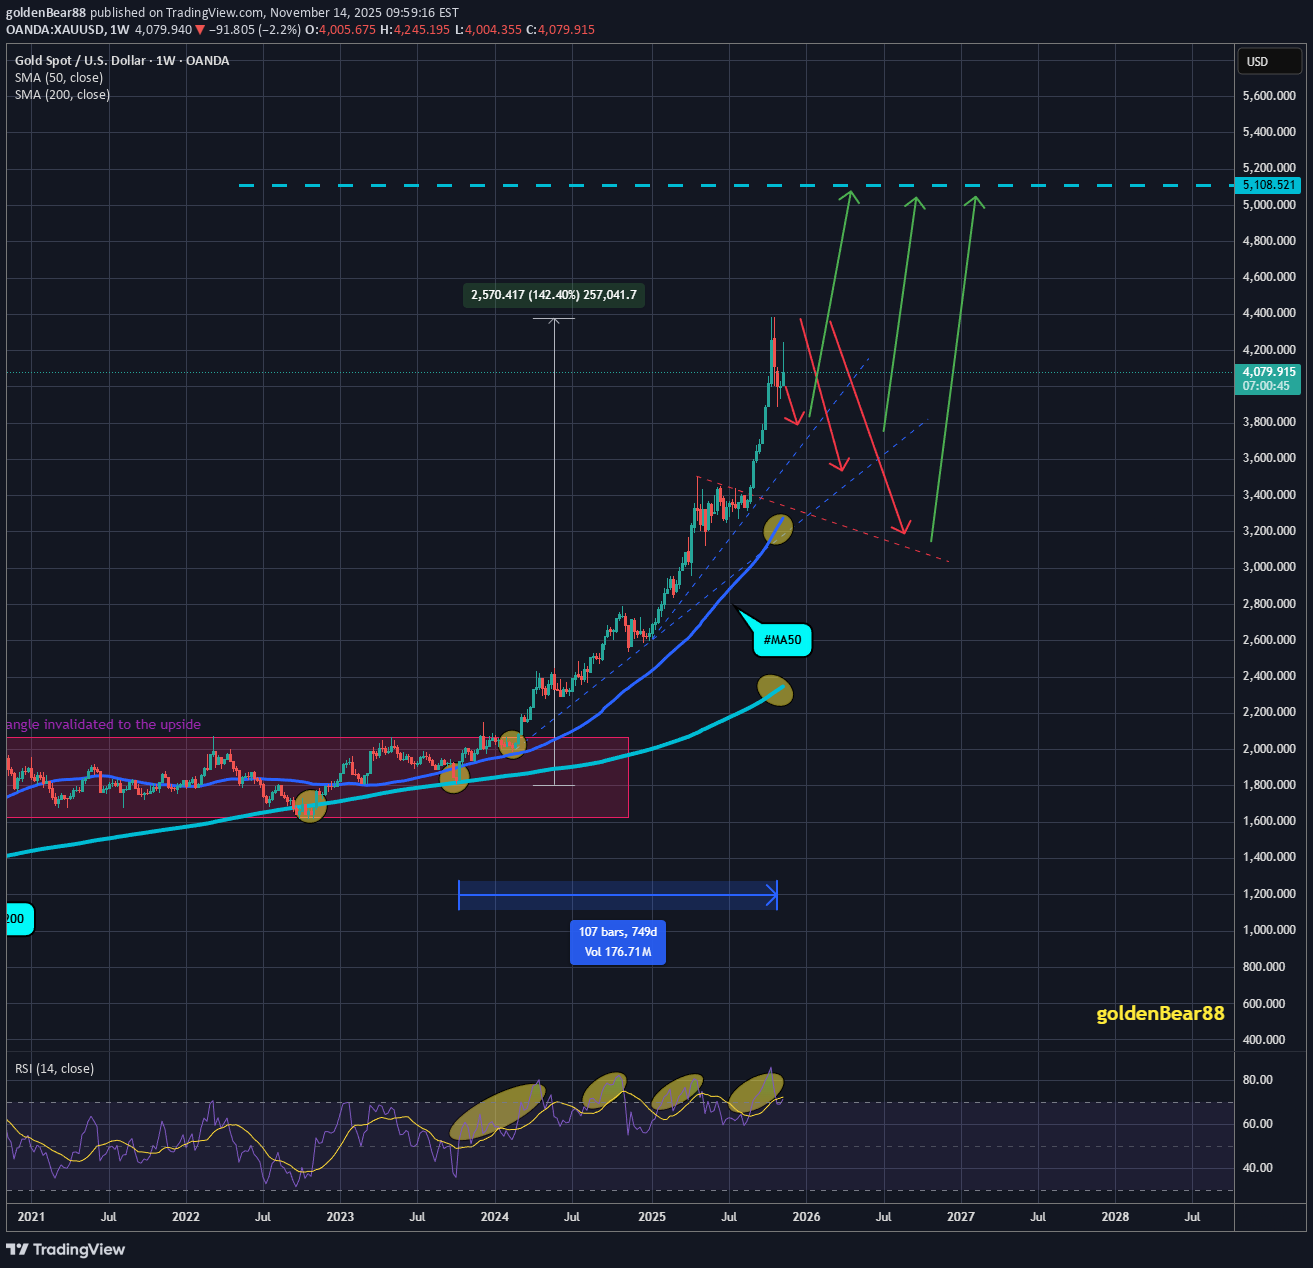Click the RSI (14, close) indicator label
Viewport: 1313px width, 1268px height.
(x=54, y=1068)
